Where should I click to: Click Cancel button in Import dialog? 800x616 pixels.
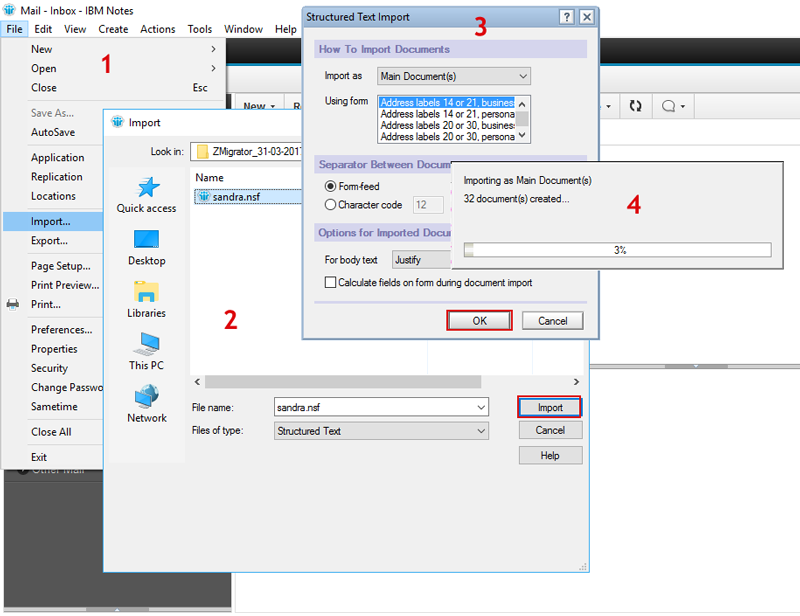(x=550, y=430)
